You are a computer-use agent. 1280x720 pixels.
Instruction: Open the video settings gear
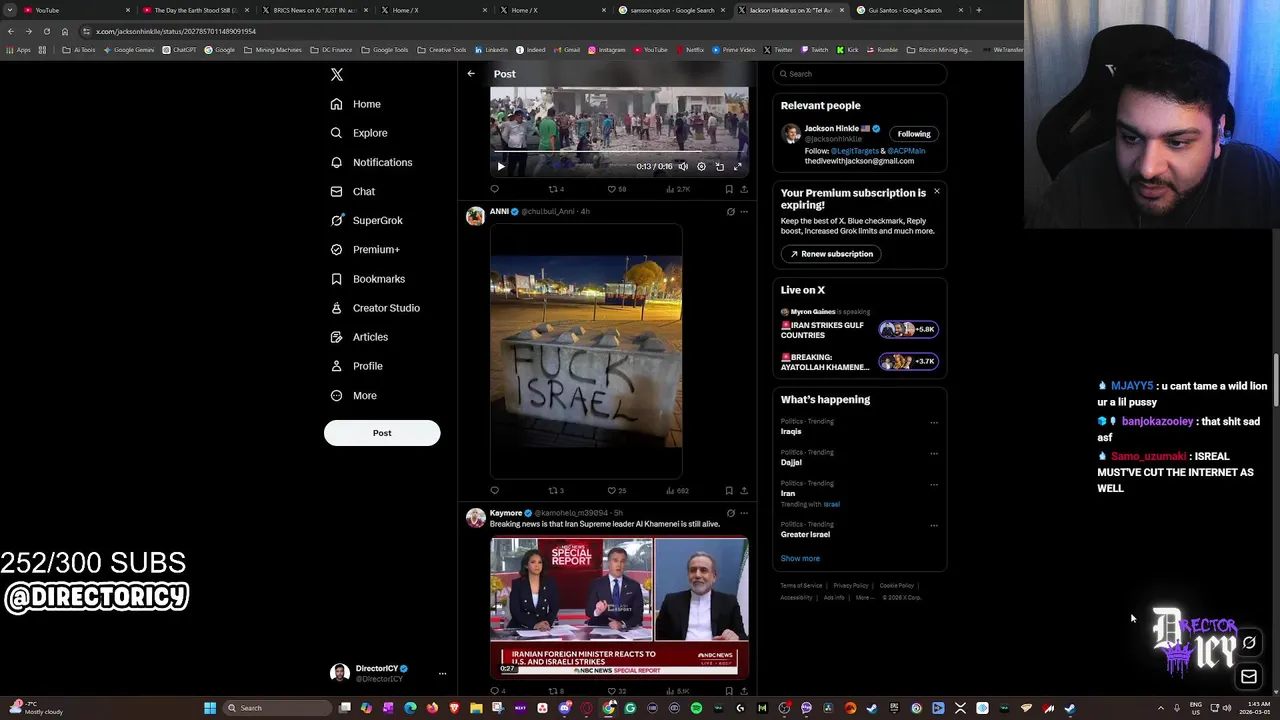click(x=701, y=166)
